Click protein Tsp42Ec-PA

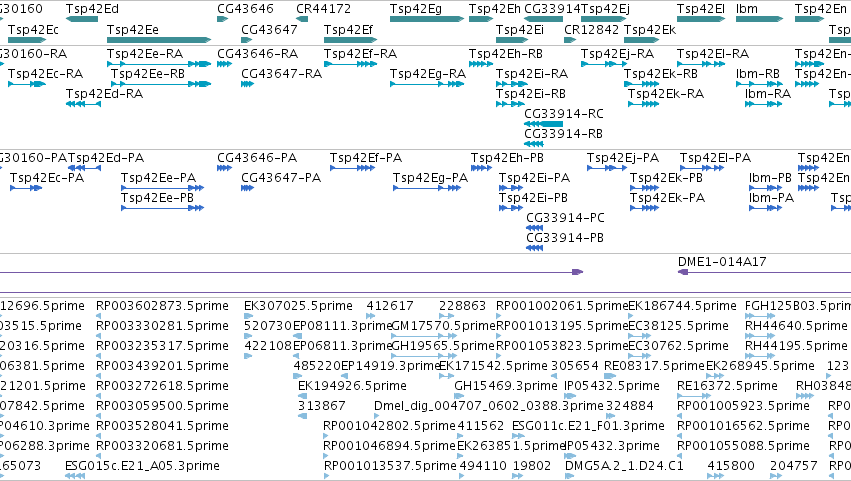(47, 178)
